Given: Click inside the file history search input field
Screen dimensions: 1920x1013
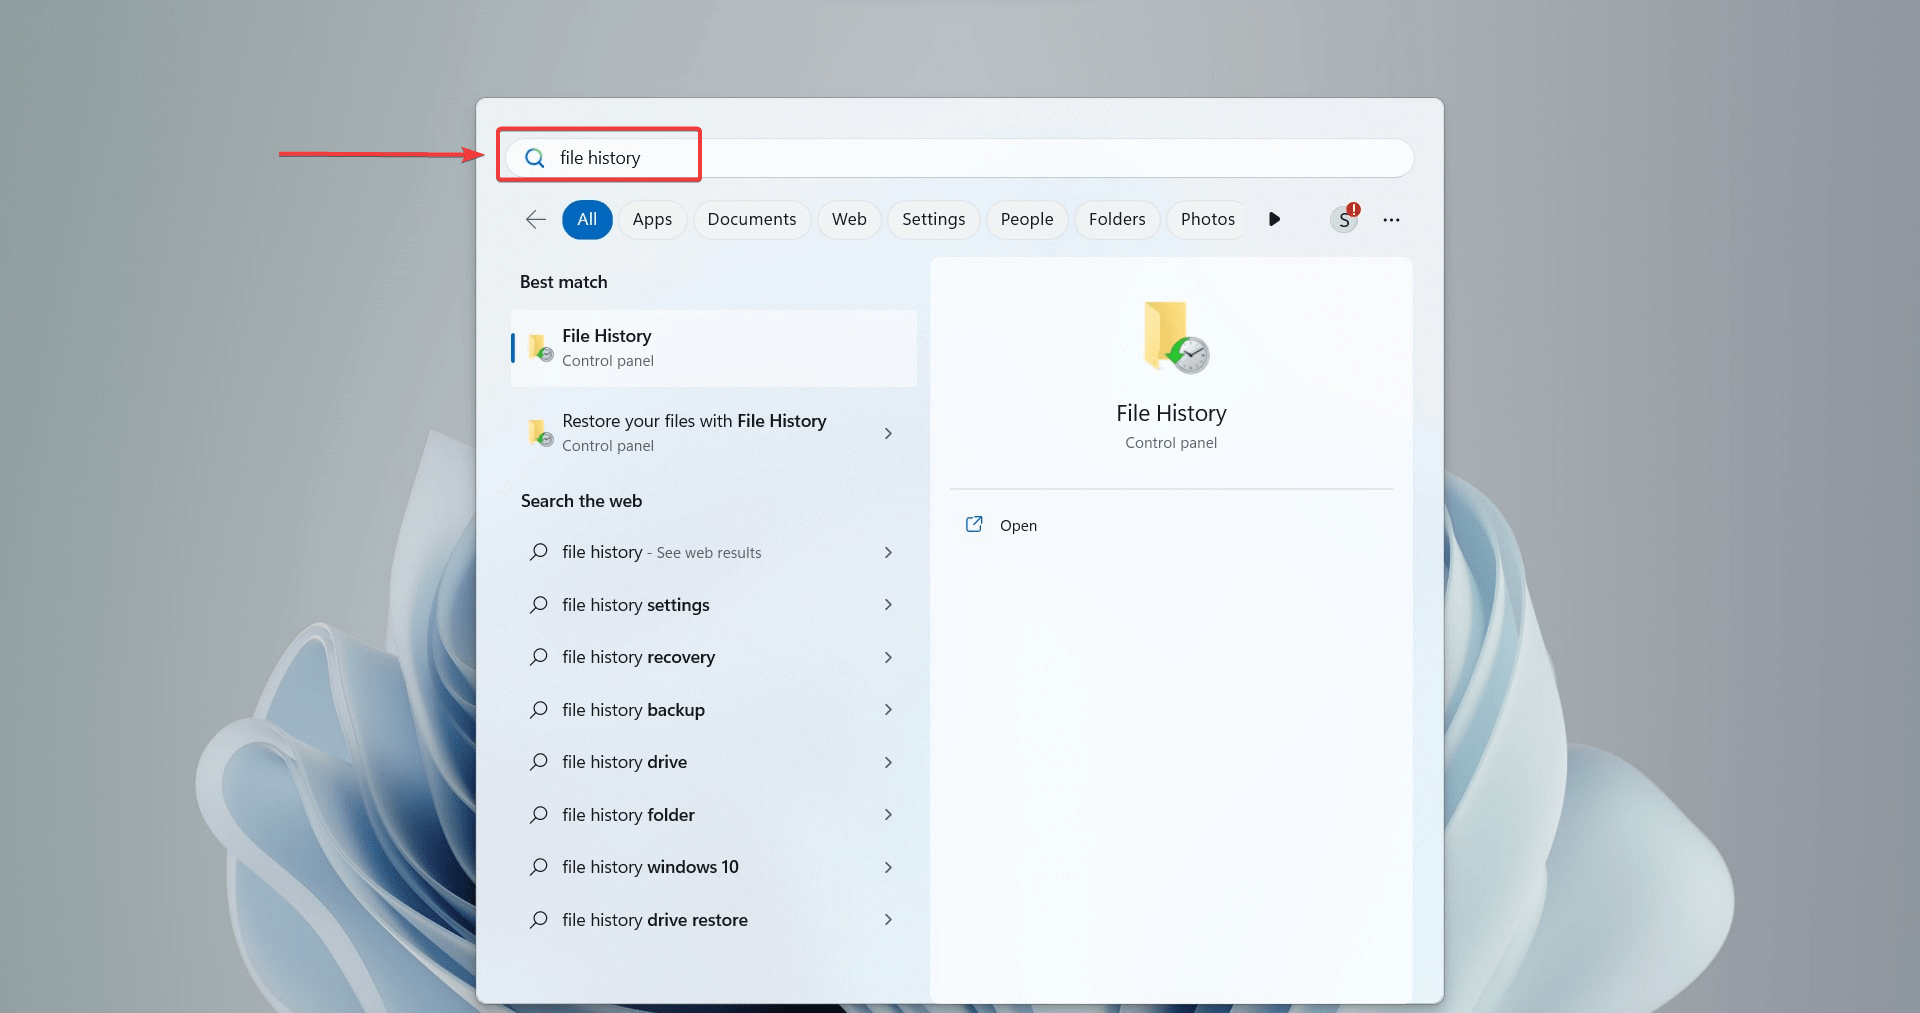Looking at the screenshot, I should [x=958, y=158].
